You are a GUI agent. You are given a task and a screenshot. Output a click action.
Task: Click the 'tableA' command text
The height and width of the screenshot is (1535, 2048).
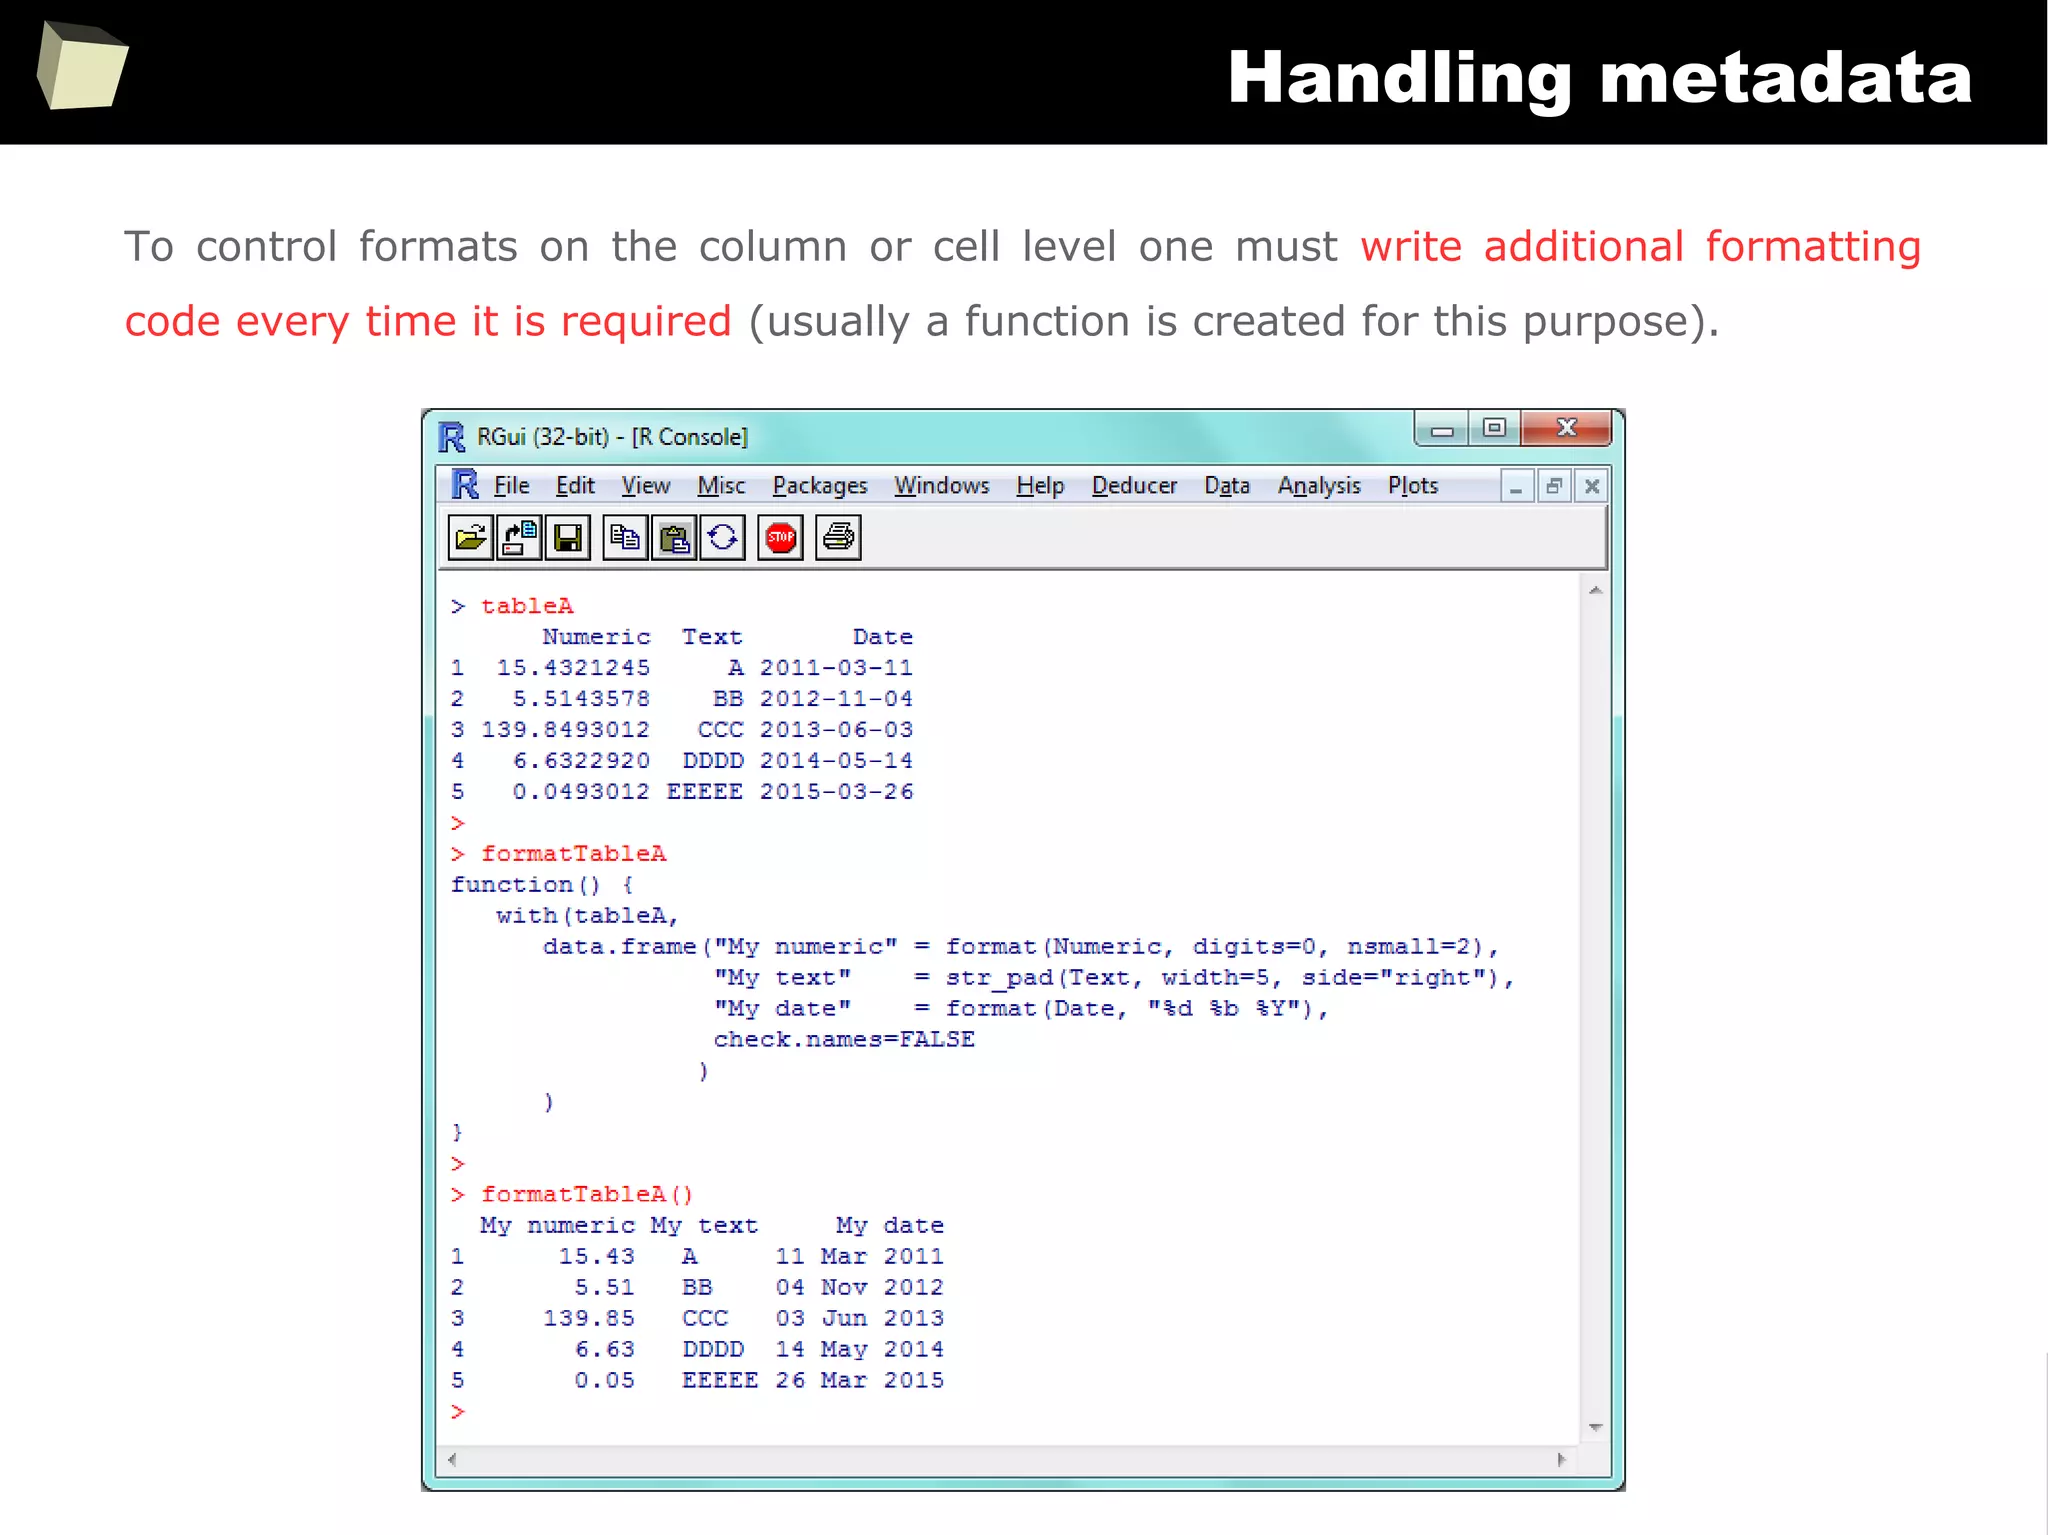527,606
